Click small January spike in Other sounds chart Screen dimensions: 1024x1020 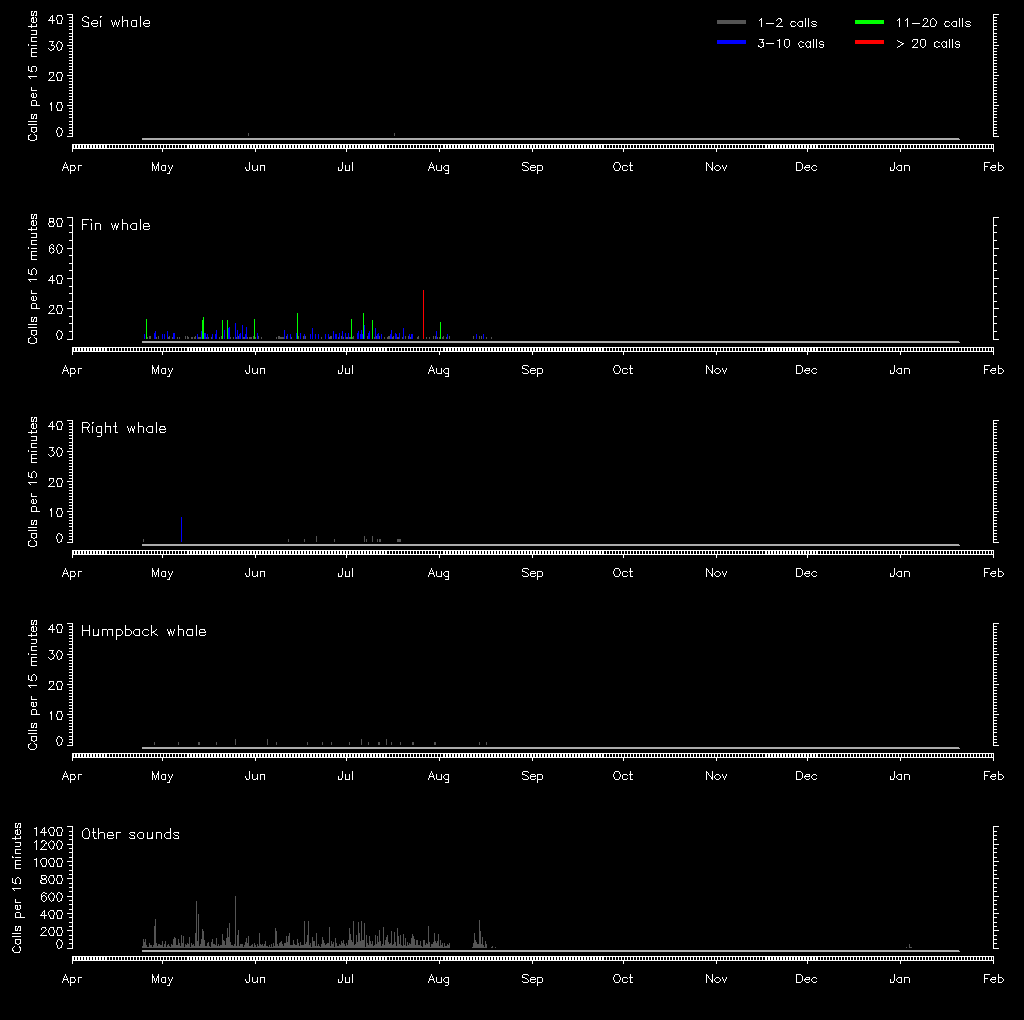pos(909,946)
